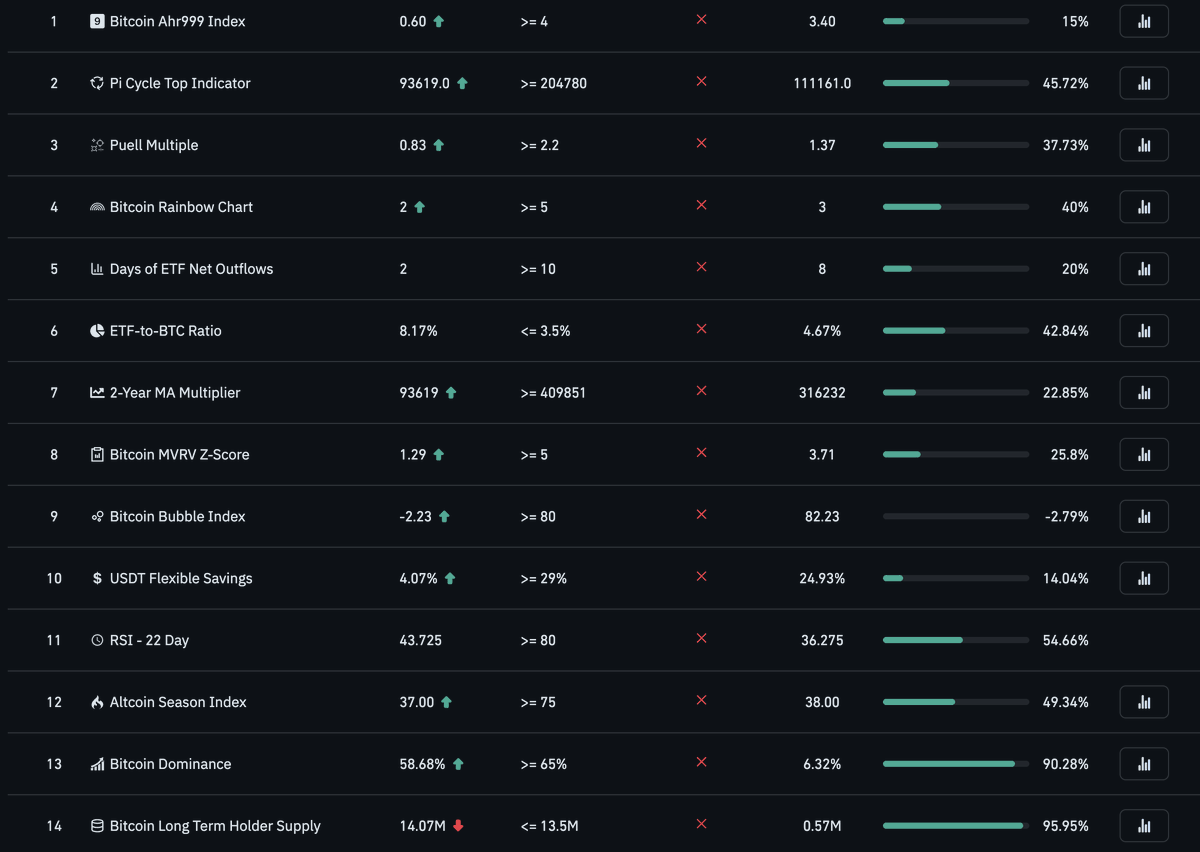Click the RSI - 22 Day clock icon
The width and height of the screenshot is (1200, 852).
97,640
